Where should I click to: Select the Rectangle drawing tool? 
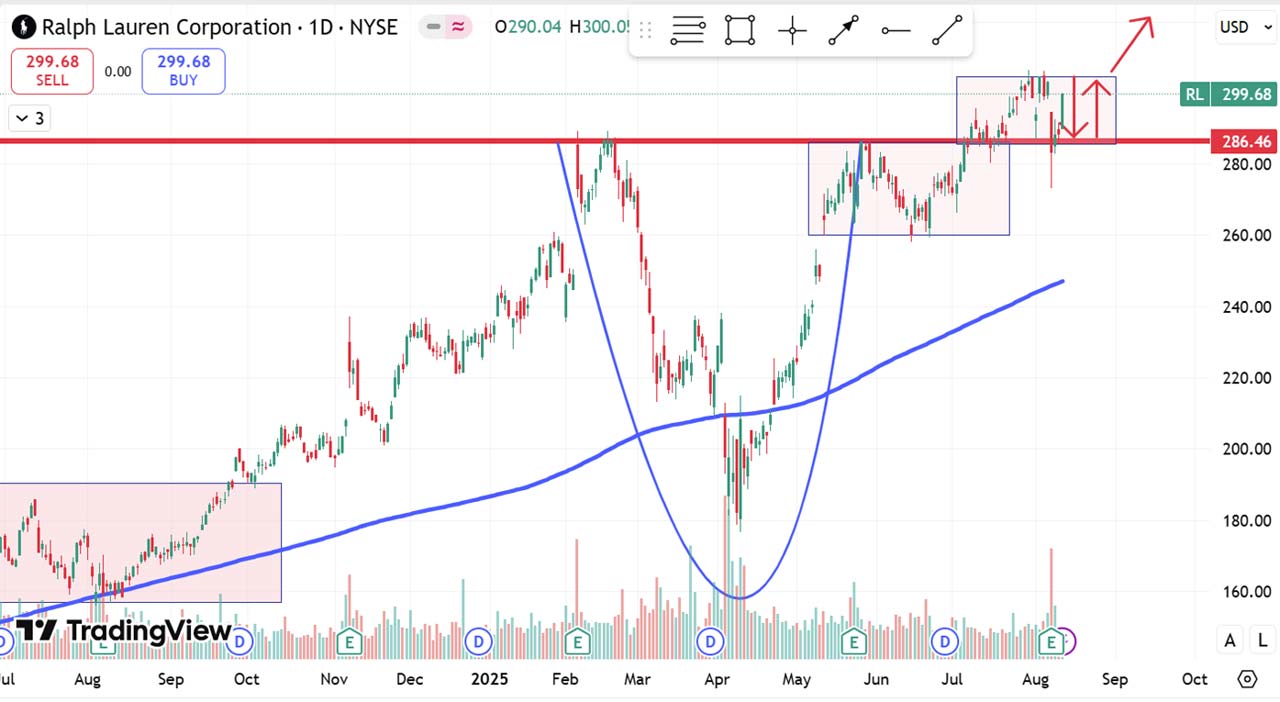click(x=740, y=30)
